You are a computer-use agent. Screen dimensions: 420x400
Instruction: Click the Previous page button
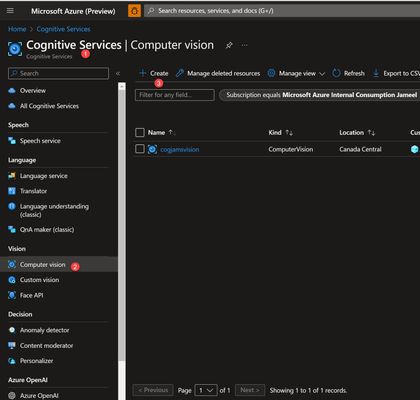(153, 390)
